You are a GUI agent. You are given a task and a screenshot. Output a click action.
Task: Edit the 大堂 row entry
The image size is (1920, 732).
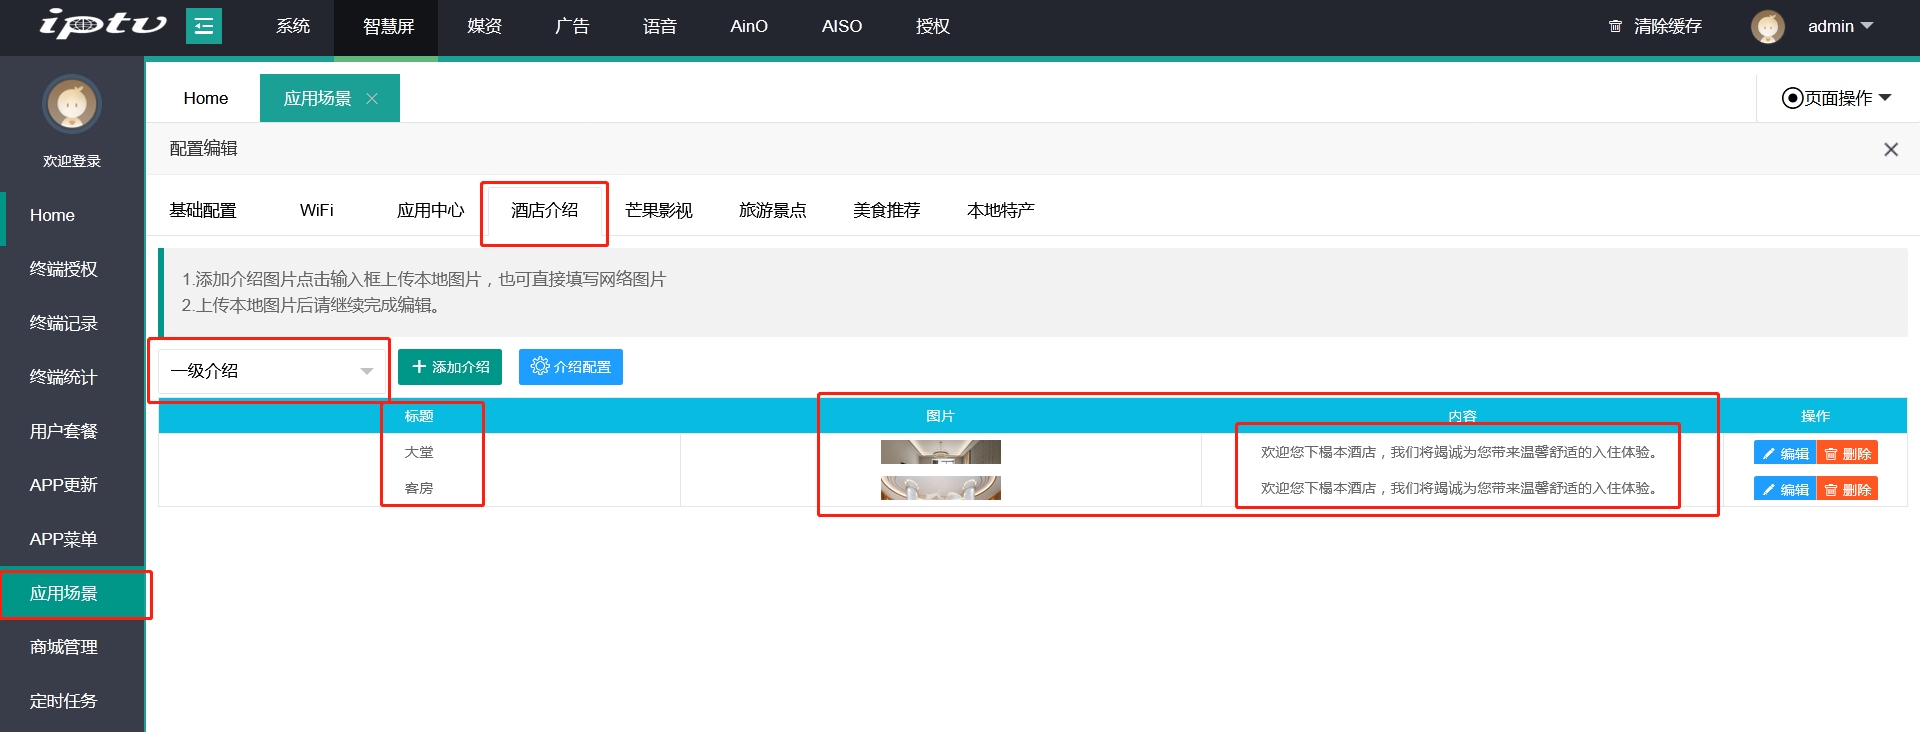click(1784, 453)
